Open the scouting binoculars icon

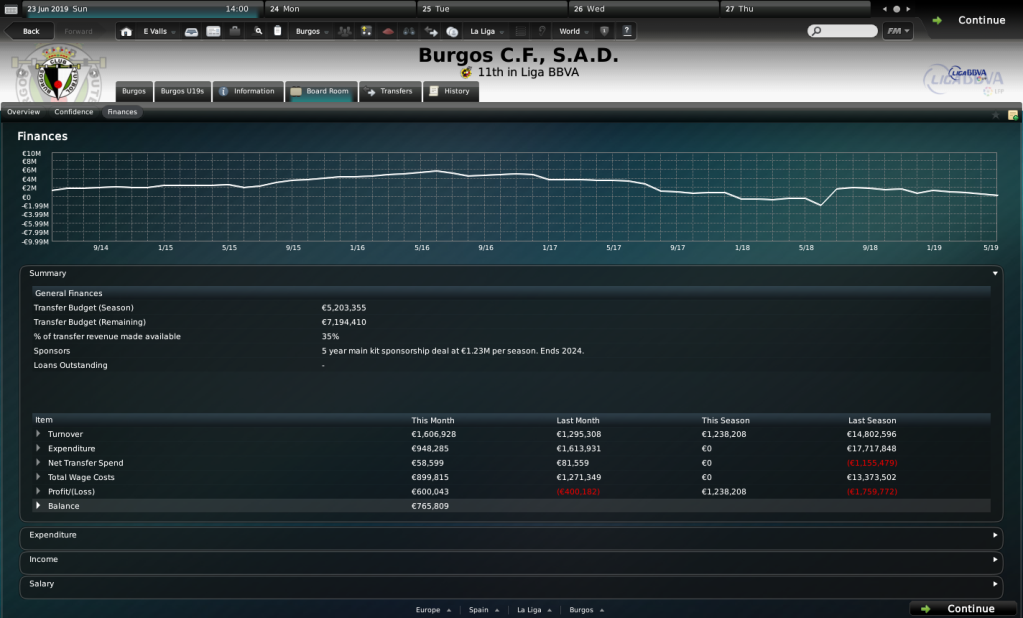[409, 31]
